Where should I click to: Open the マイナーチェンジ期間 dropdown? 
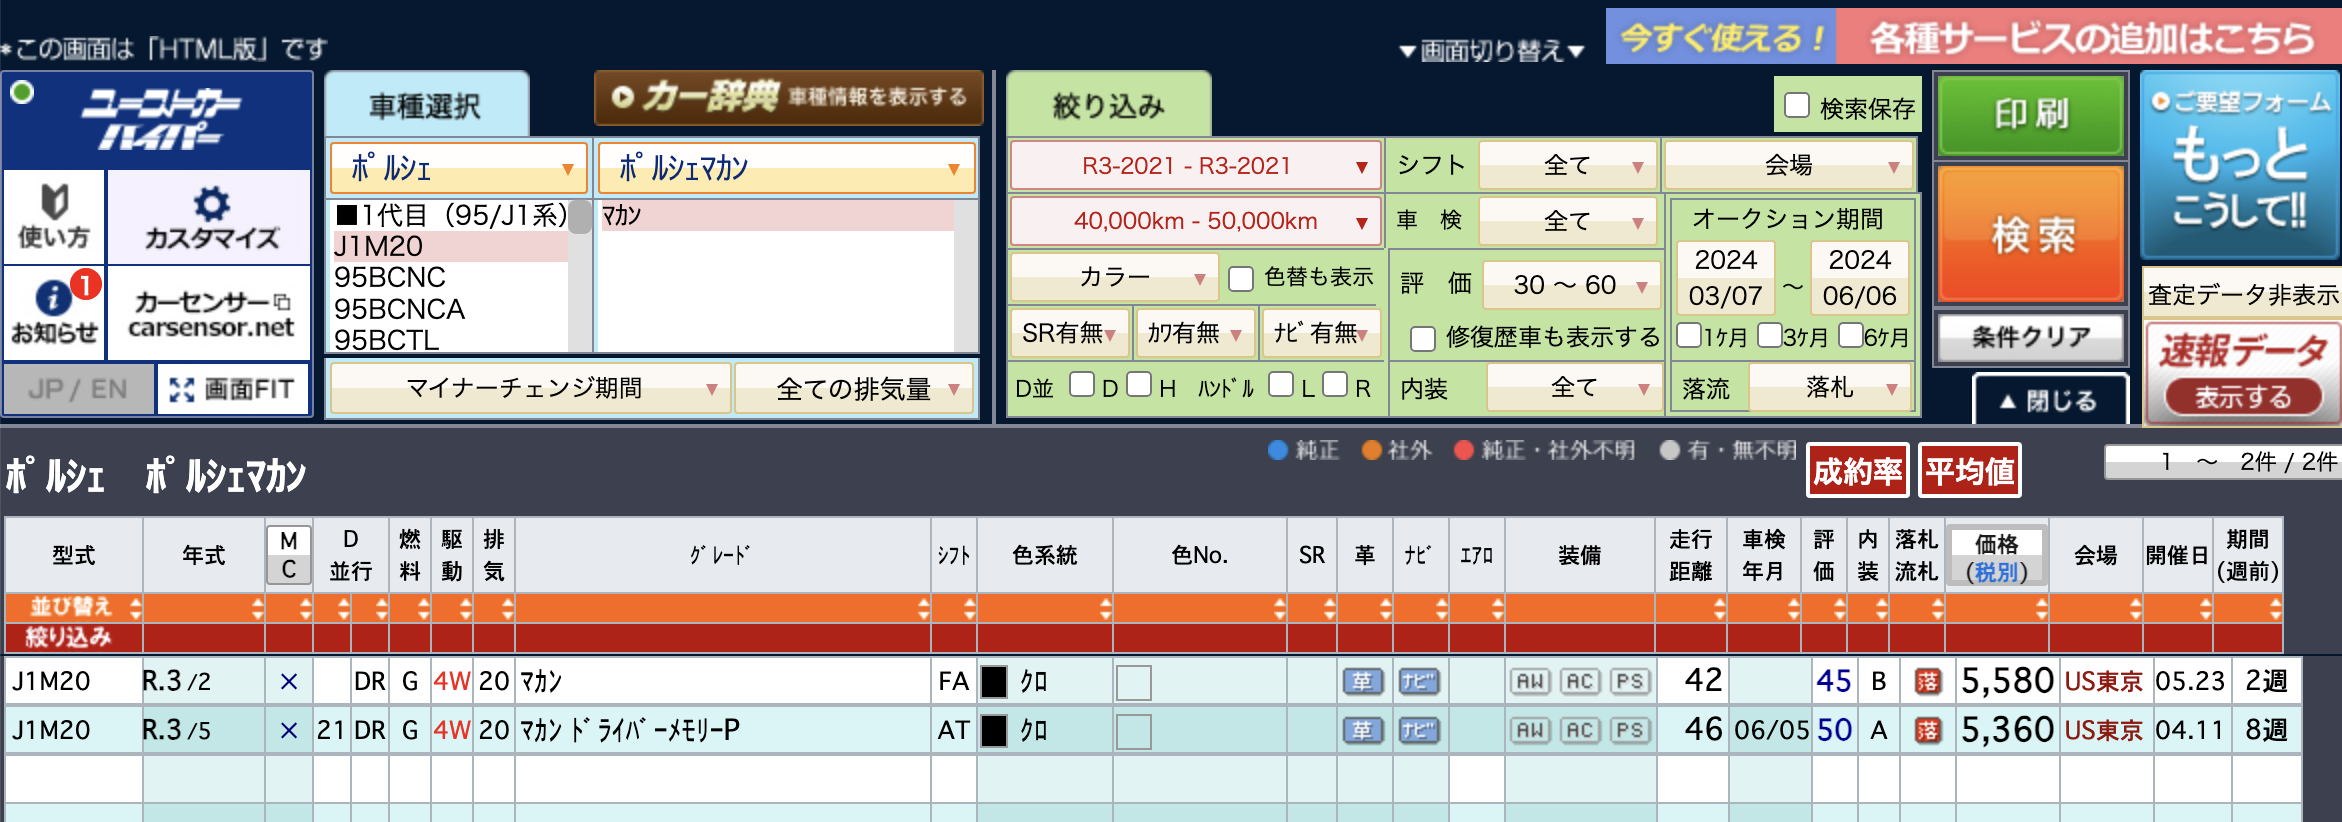[x=529, y=388]
